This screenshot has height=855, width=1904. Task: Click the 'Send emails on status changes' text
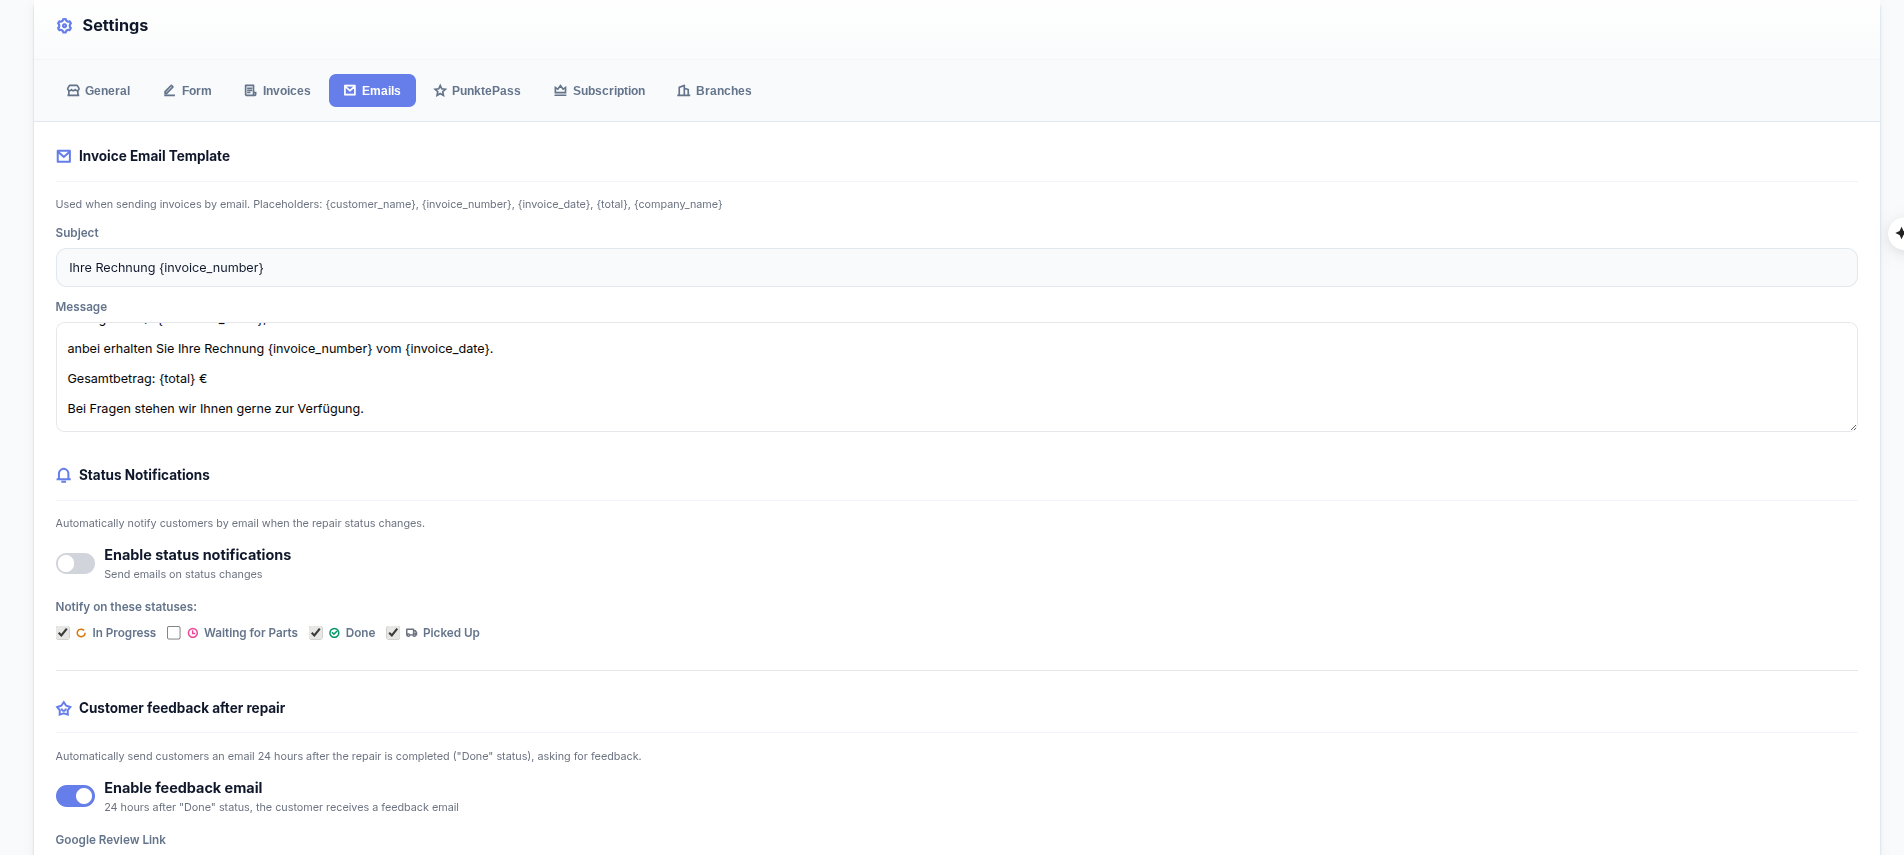[x=183, y=575]
